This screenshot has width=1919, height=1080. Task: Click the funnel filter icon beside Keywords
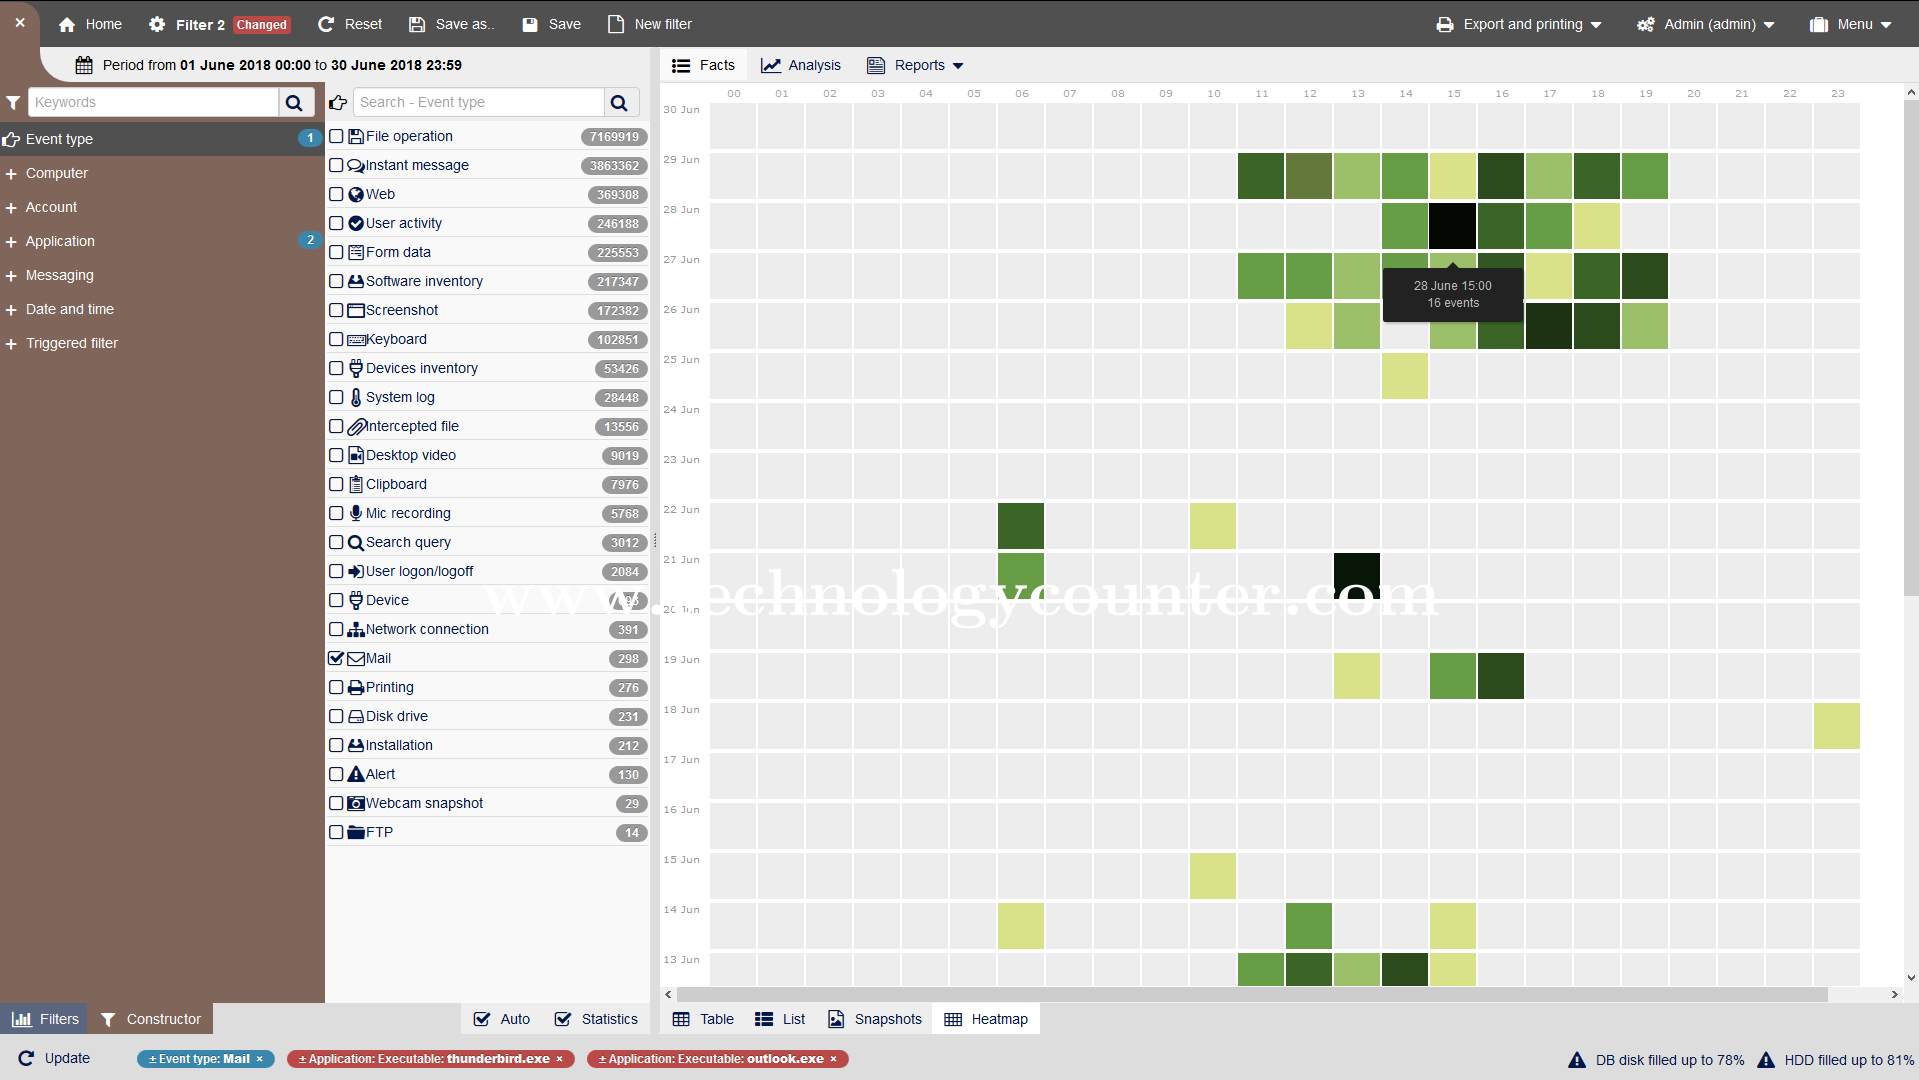[13, 102]
